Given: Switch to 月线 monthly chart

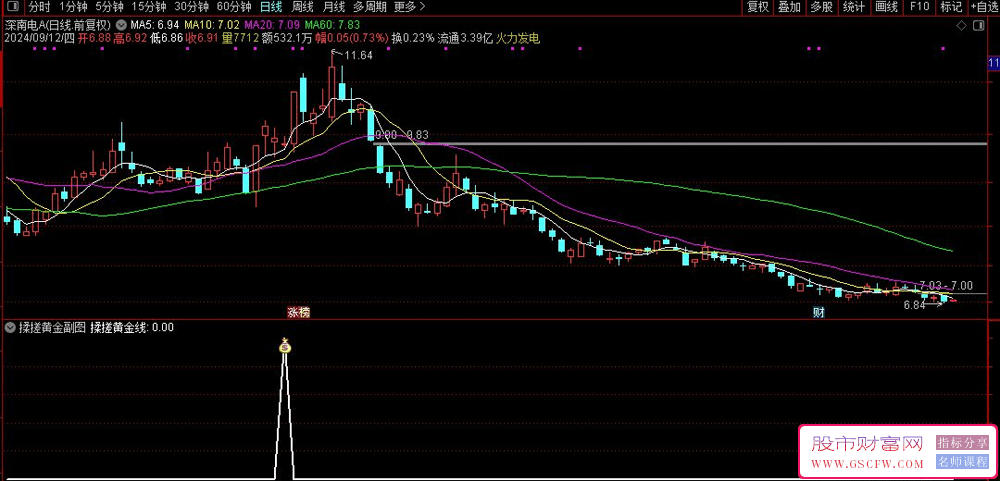Looking at the screenshot, I should click(x=332, y=7).
